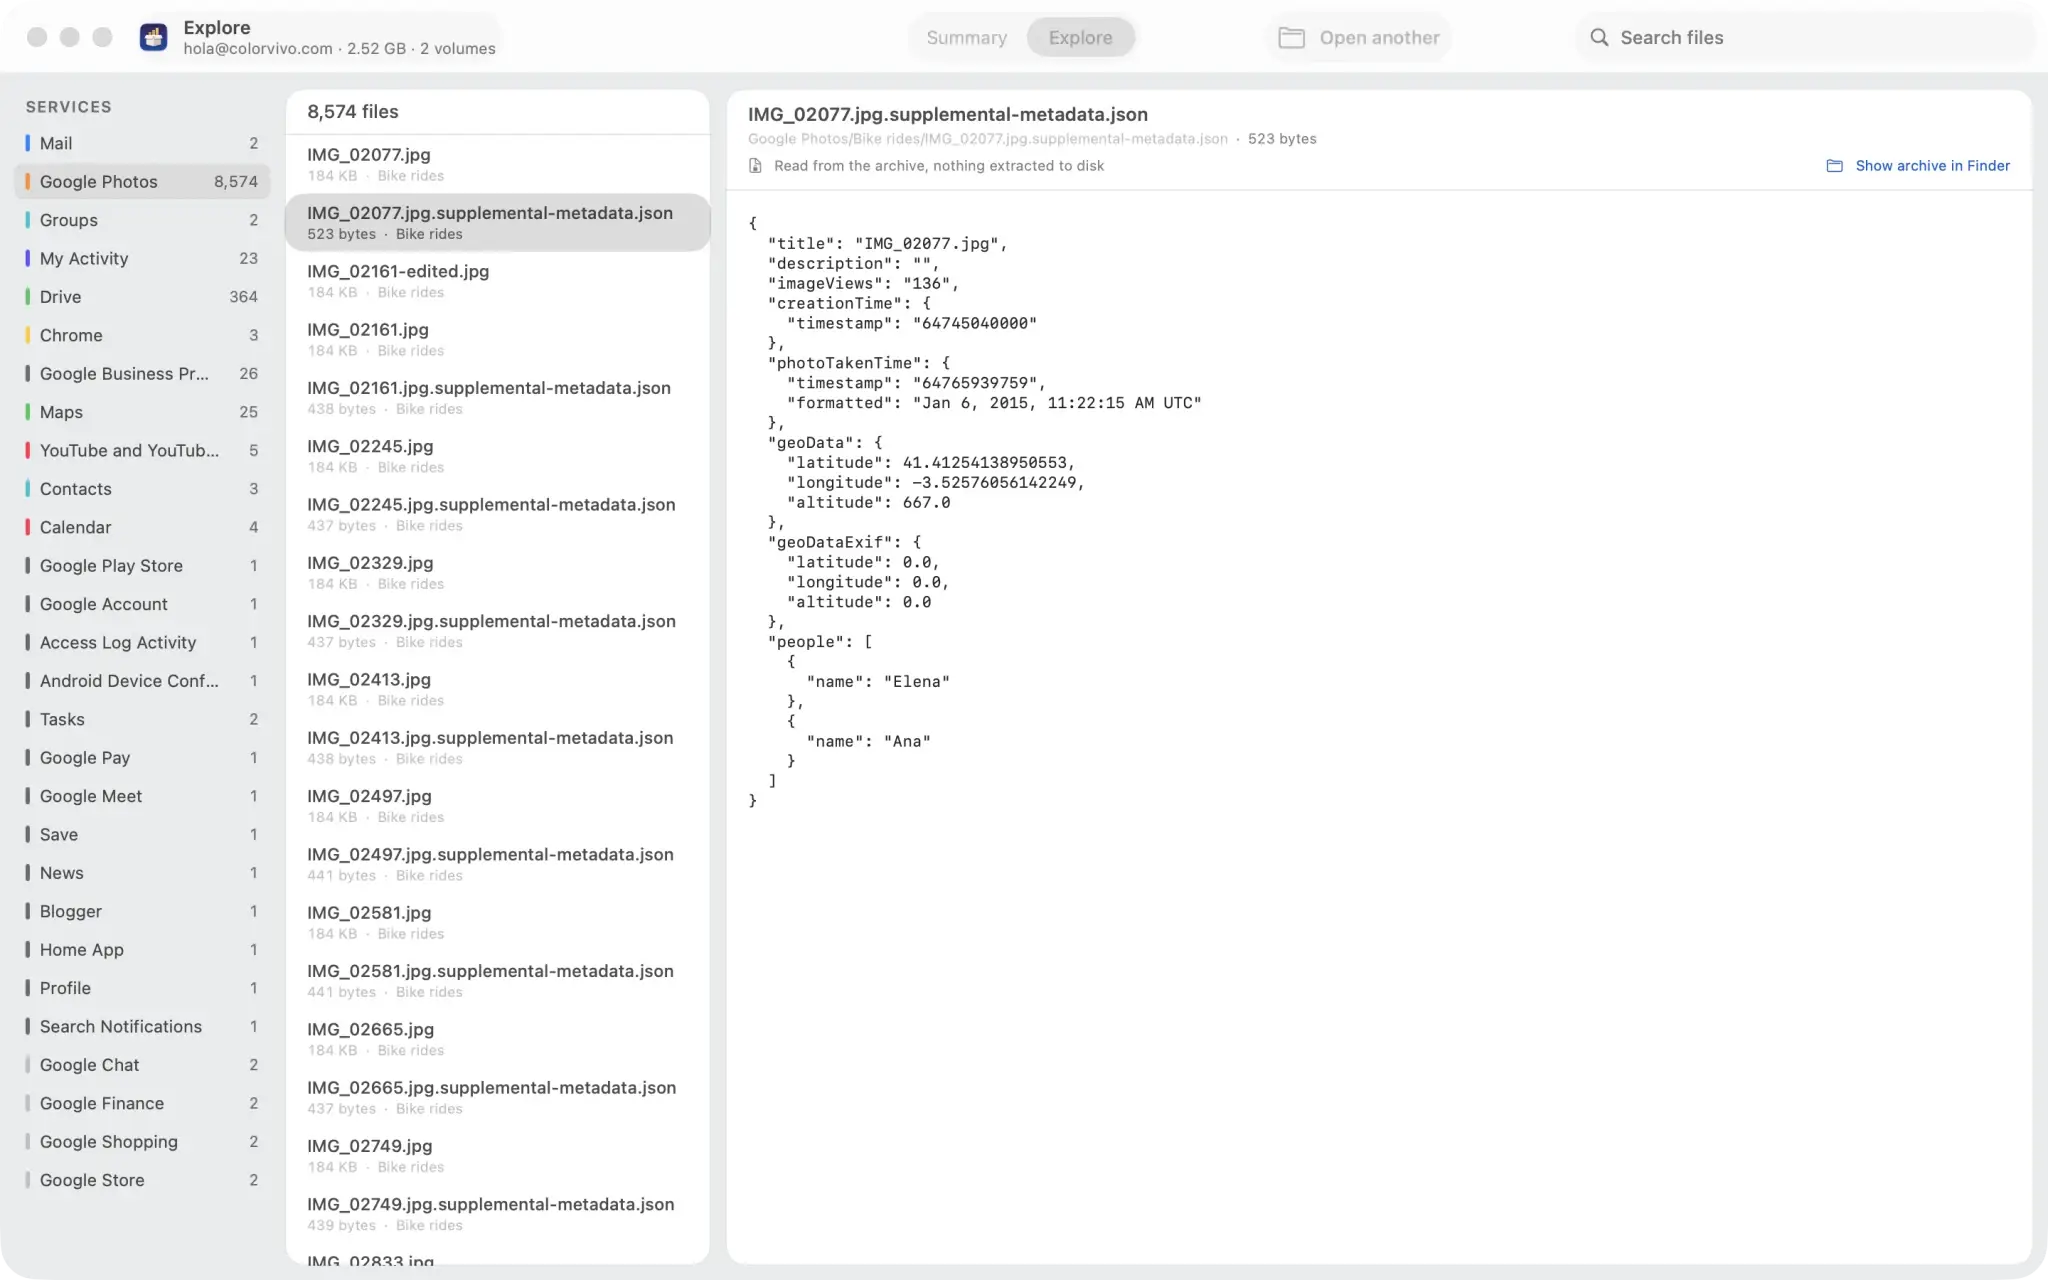Click the app logo icon in title bar
Viewport: 2048px width, 1280px height.
(x=153, y=37)
